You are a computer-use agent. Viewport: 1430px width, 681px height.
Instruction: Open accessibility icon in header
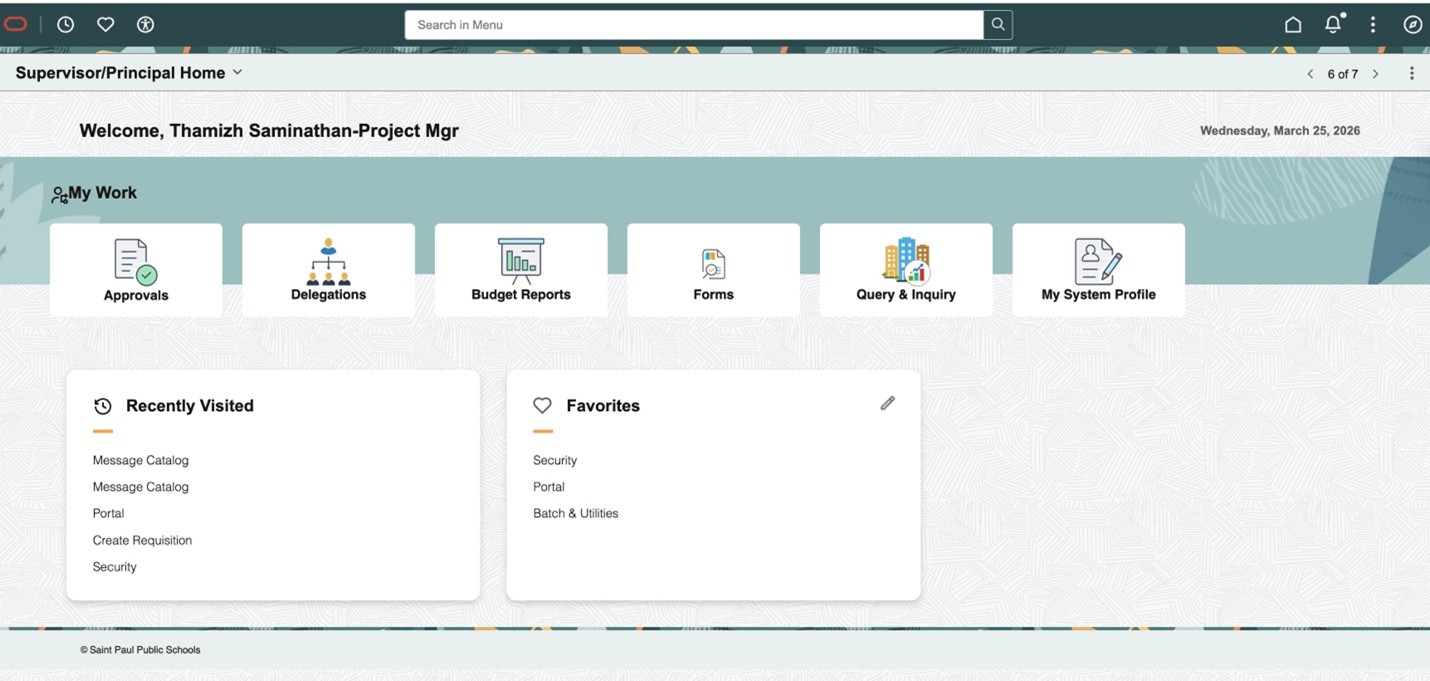(x=145, y=24)
